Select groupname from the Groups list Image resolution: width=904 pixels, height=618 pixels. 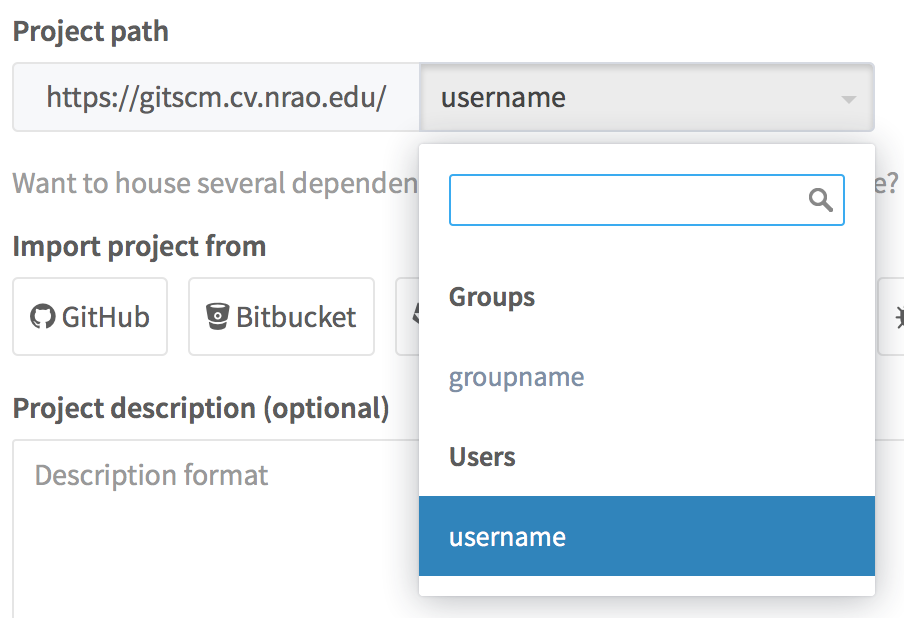pos(517,377)
